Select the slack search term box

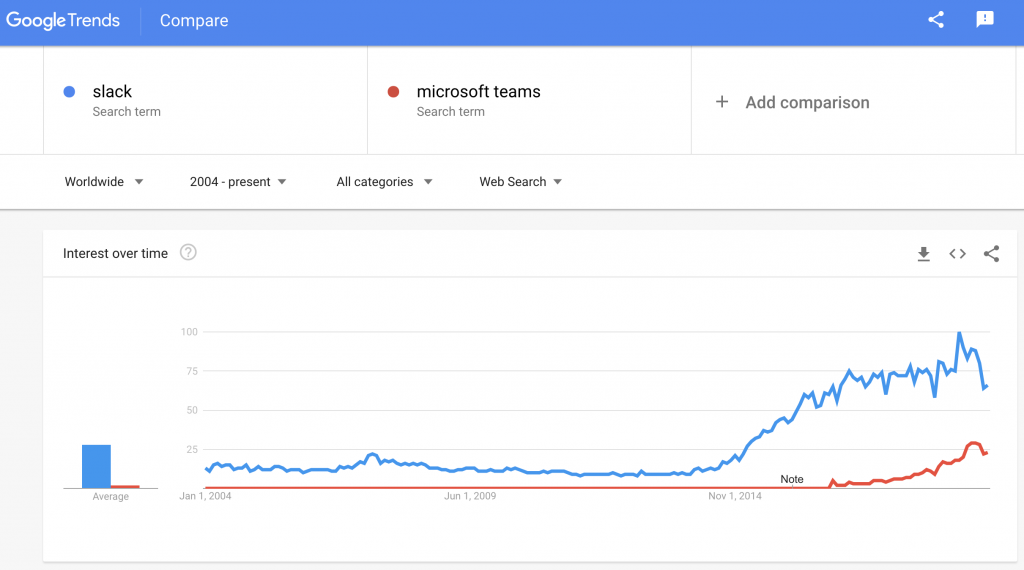pyautogui.click(x=205, y=100)
